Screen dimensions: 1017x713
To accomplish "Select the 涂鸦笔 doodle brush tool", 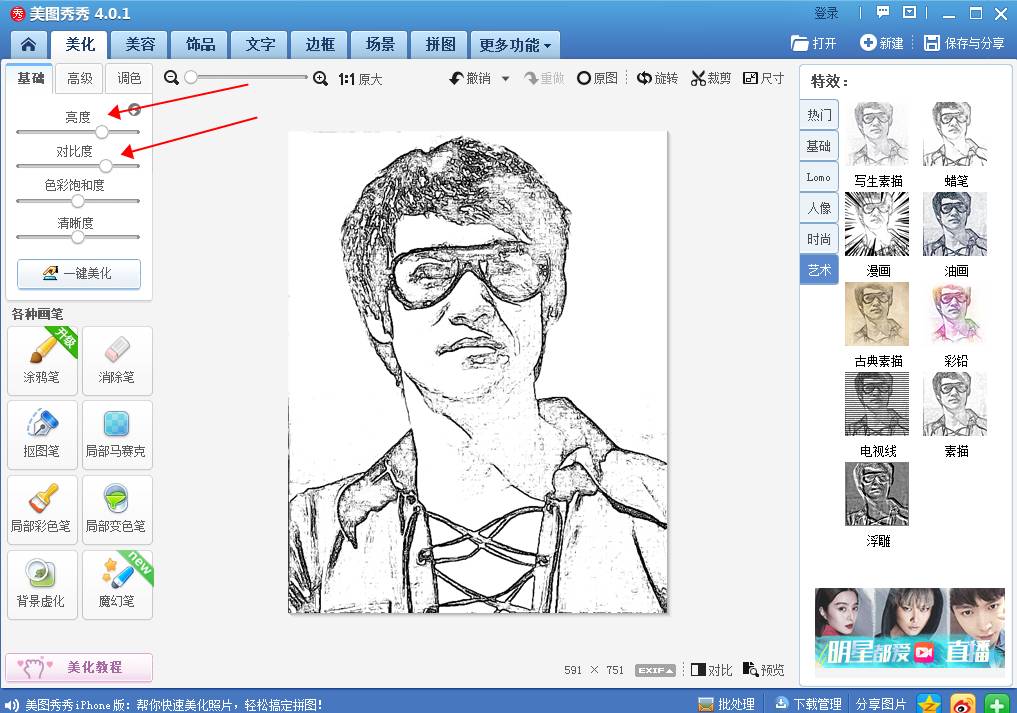I will click(x=42, y=360).
